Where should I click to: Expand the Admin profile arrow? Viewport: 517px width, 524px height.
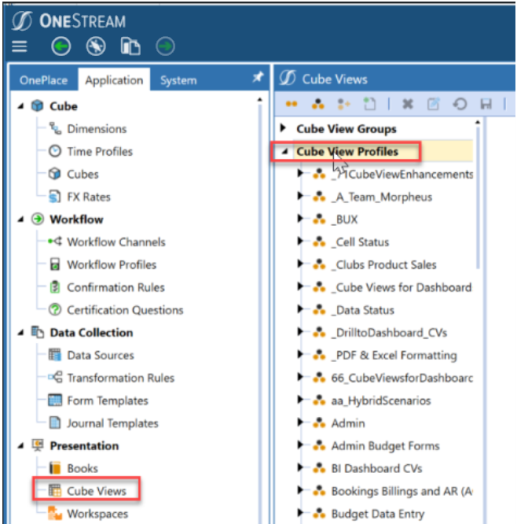pos(300,422)
